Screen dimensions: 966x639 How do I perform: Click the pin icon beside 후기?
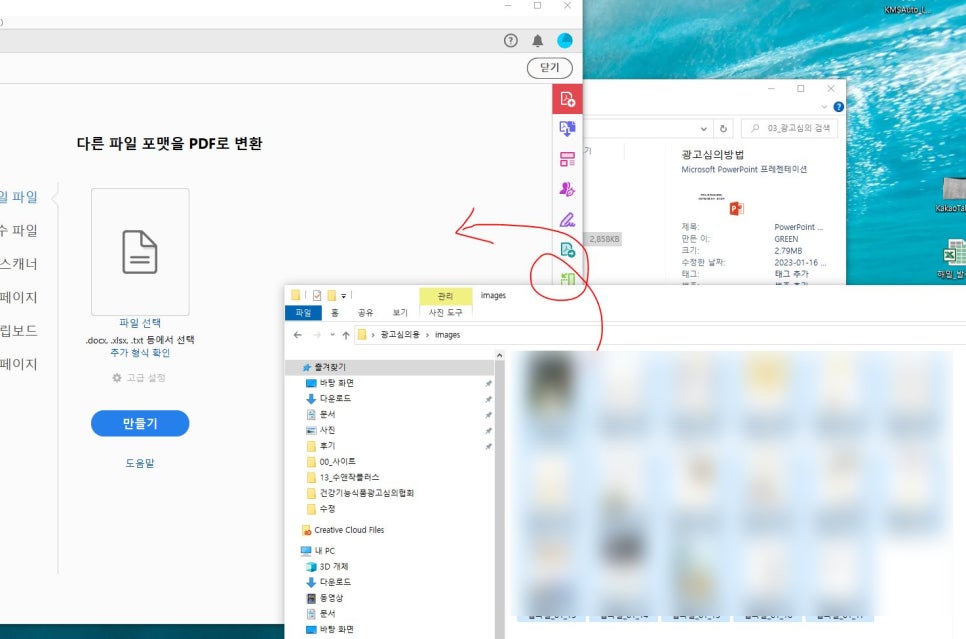point(488,446)
